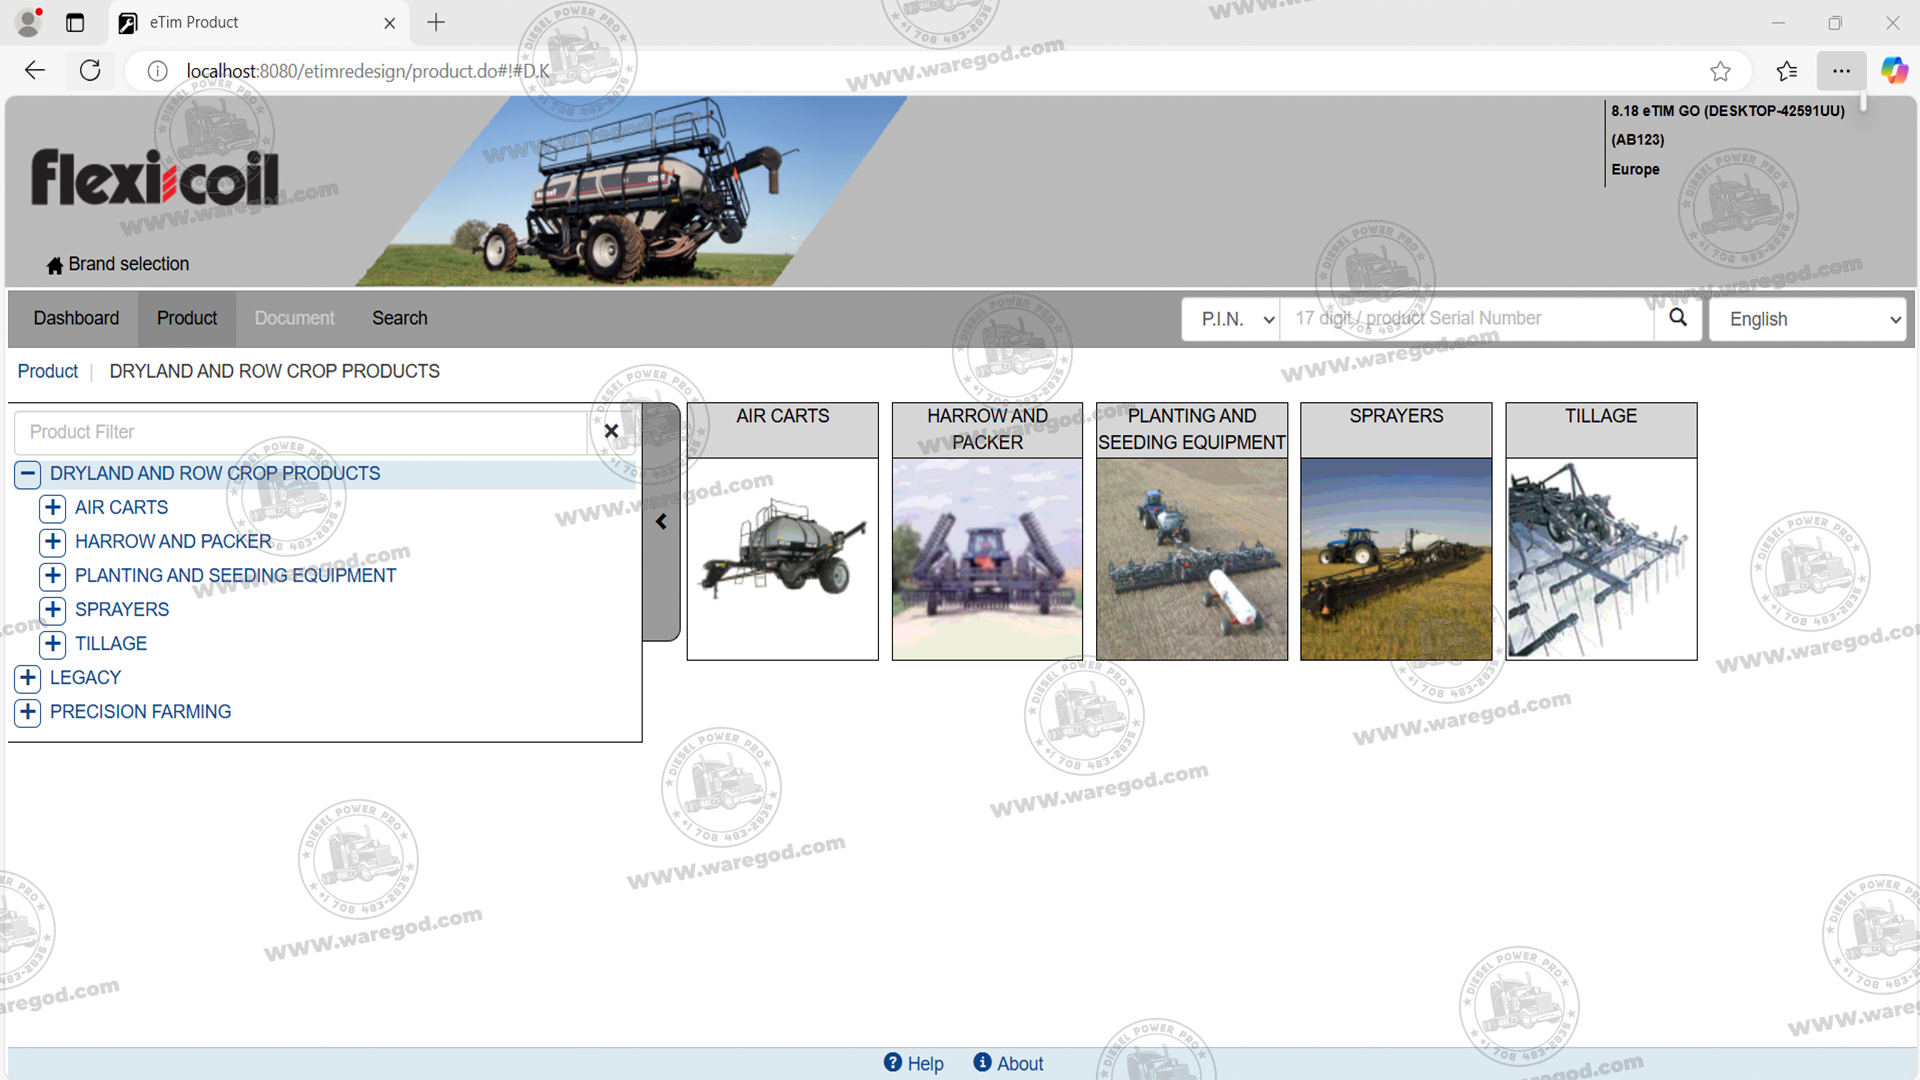Switch to the Dashboard tab
Screen dimensions: 1920x1080
point(76,318)
